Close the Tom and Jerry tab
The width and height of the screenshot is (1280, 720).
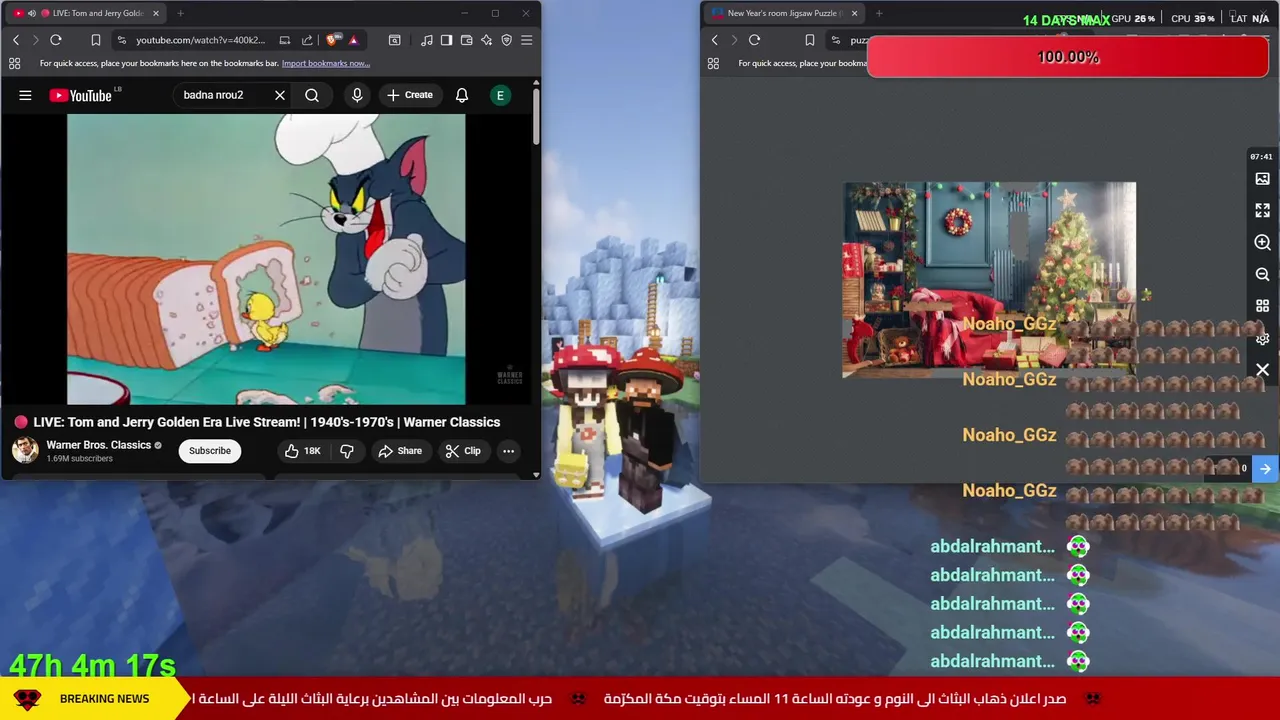coord(155,13)
